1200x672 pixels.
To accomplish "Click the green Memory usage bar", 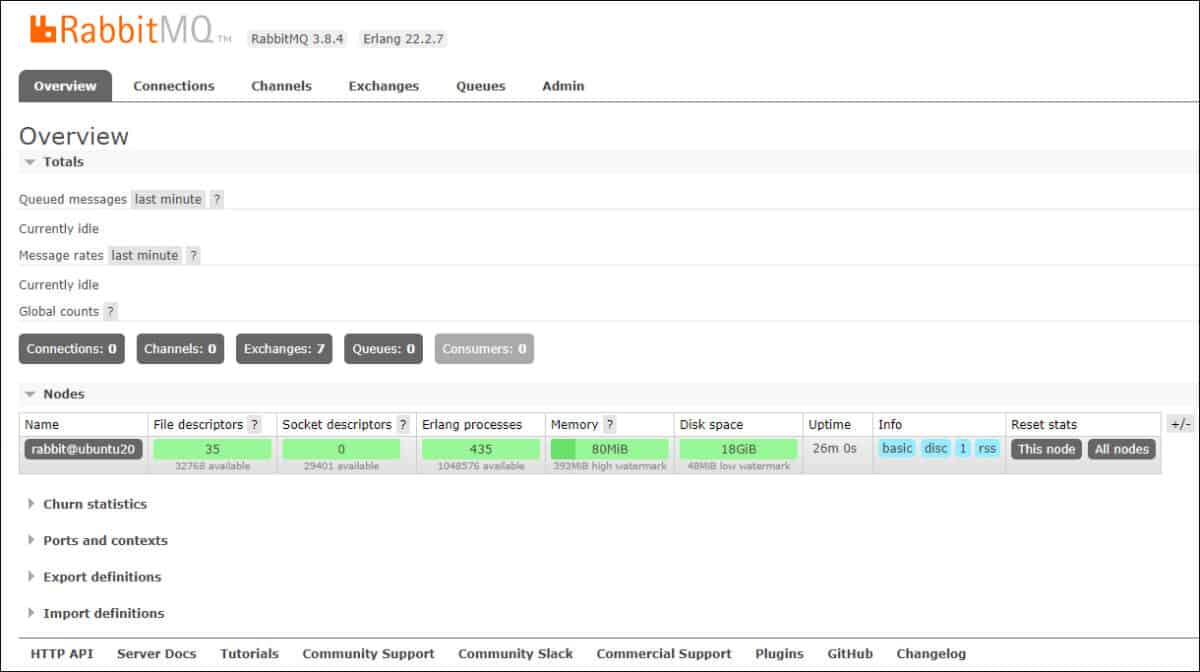I will click(607, 448).
